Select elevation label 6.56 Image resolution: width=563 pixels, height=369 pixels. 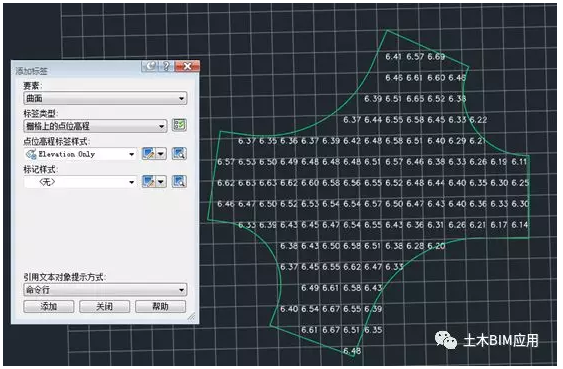352,183
